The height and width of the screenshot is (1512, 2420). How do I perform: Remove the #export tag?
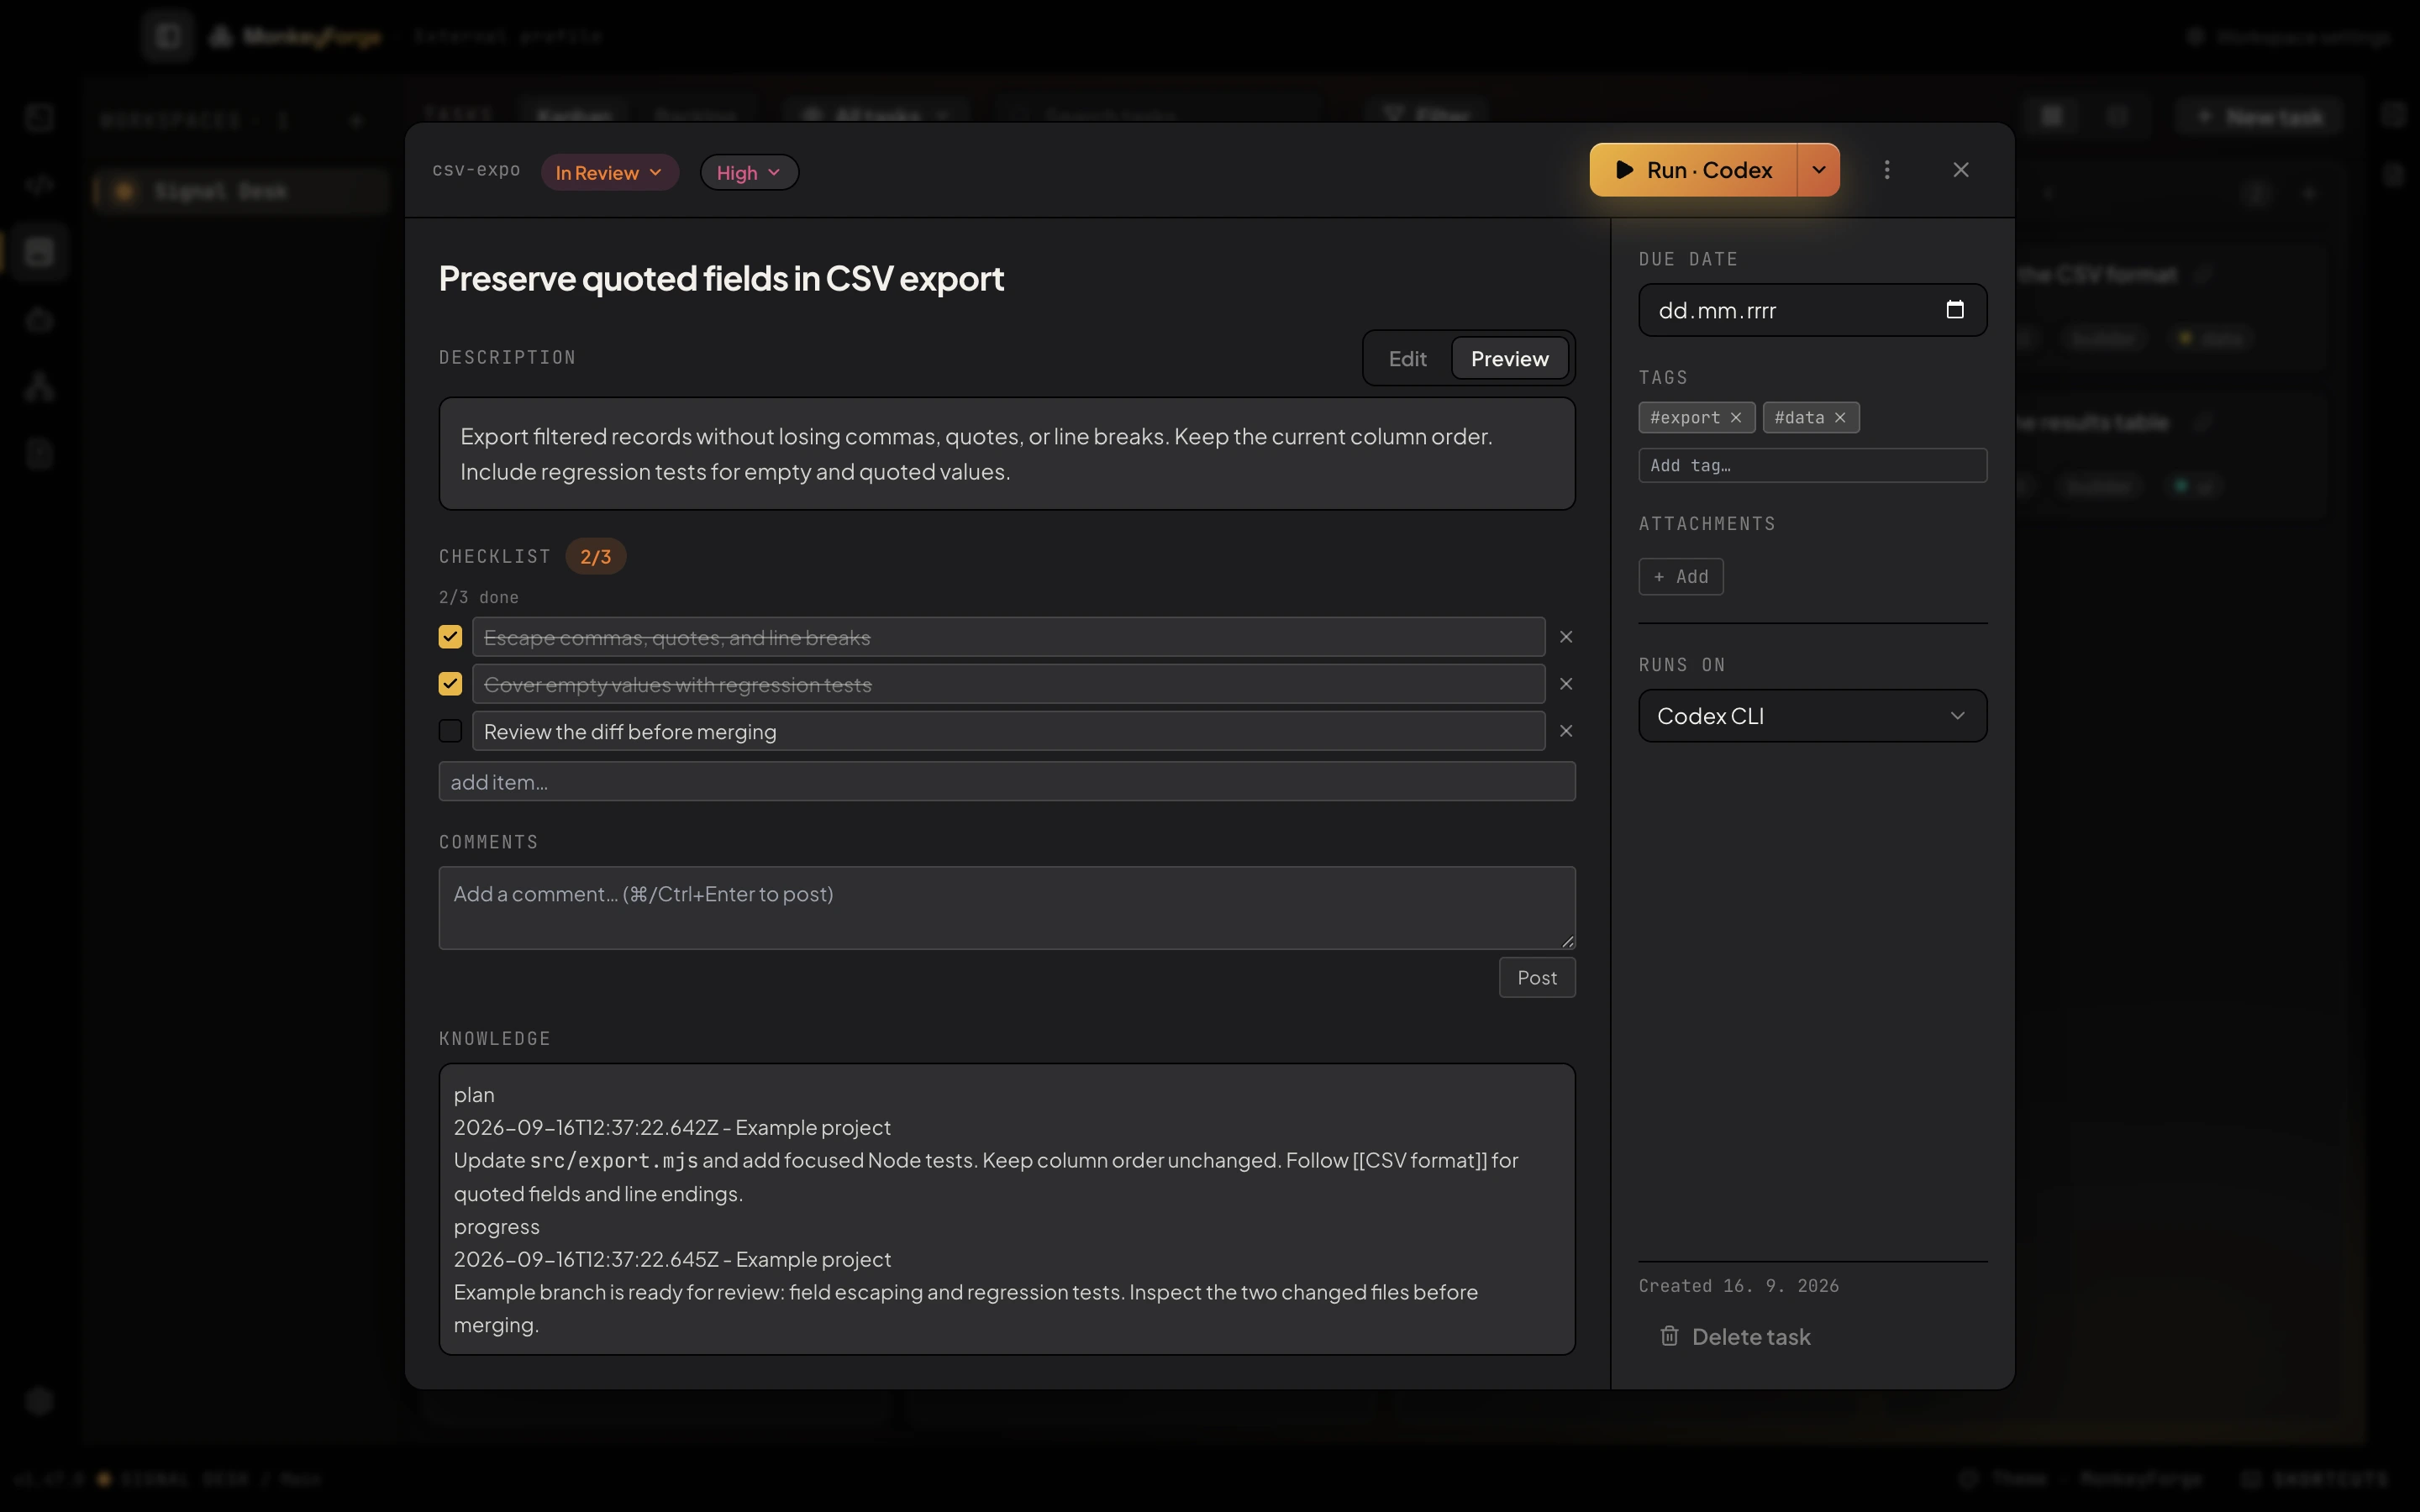click(1736, 418)
